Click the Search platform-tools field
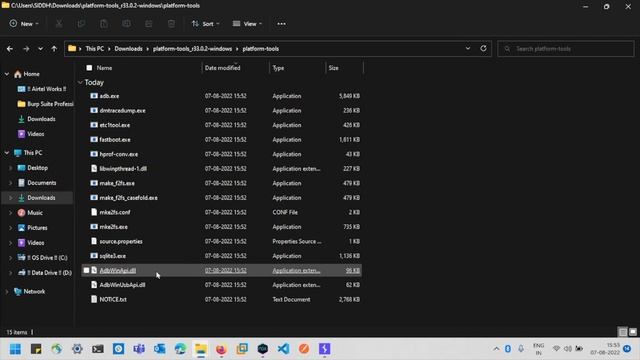Screen dimensions: 640x360 [x=566, y=49]
